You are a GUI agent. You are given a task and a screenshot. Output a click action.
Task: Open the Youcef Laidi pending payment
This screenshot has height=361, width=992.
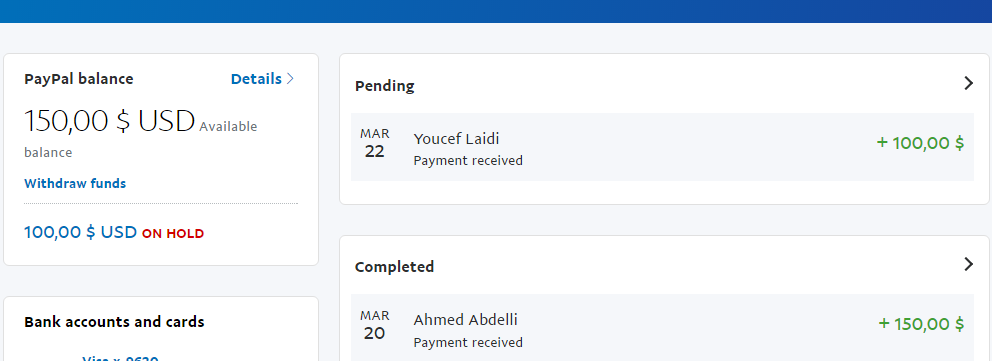point(662,147)
